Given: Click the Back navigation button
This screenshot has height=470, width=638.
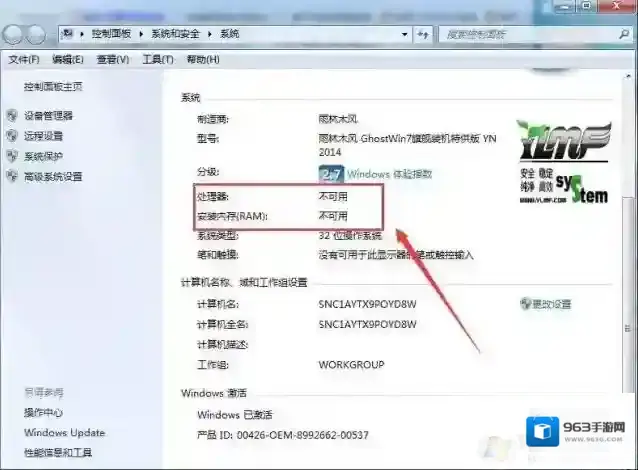Looking at the screenshot, I should point(13,35).
